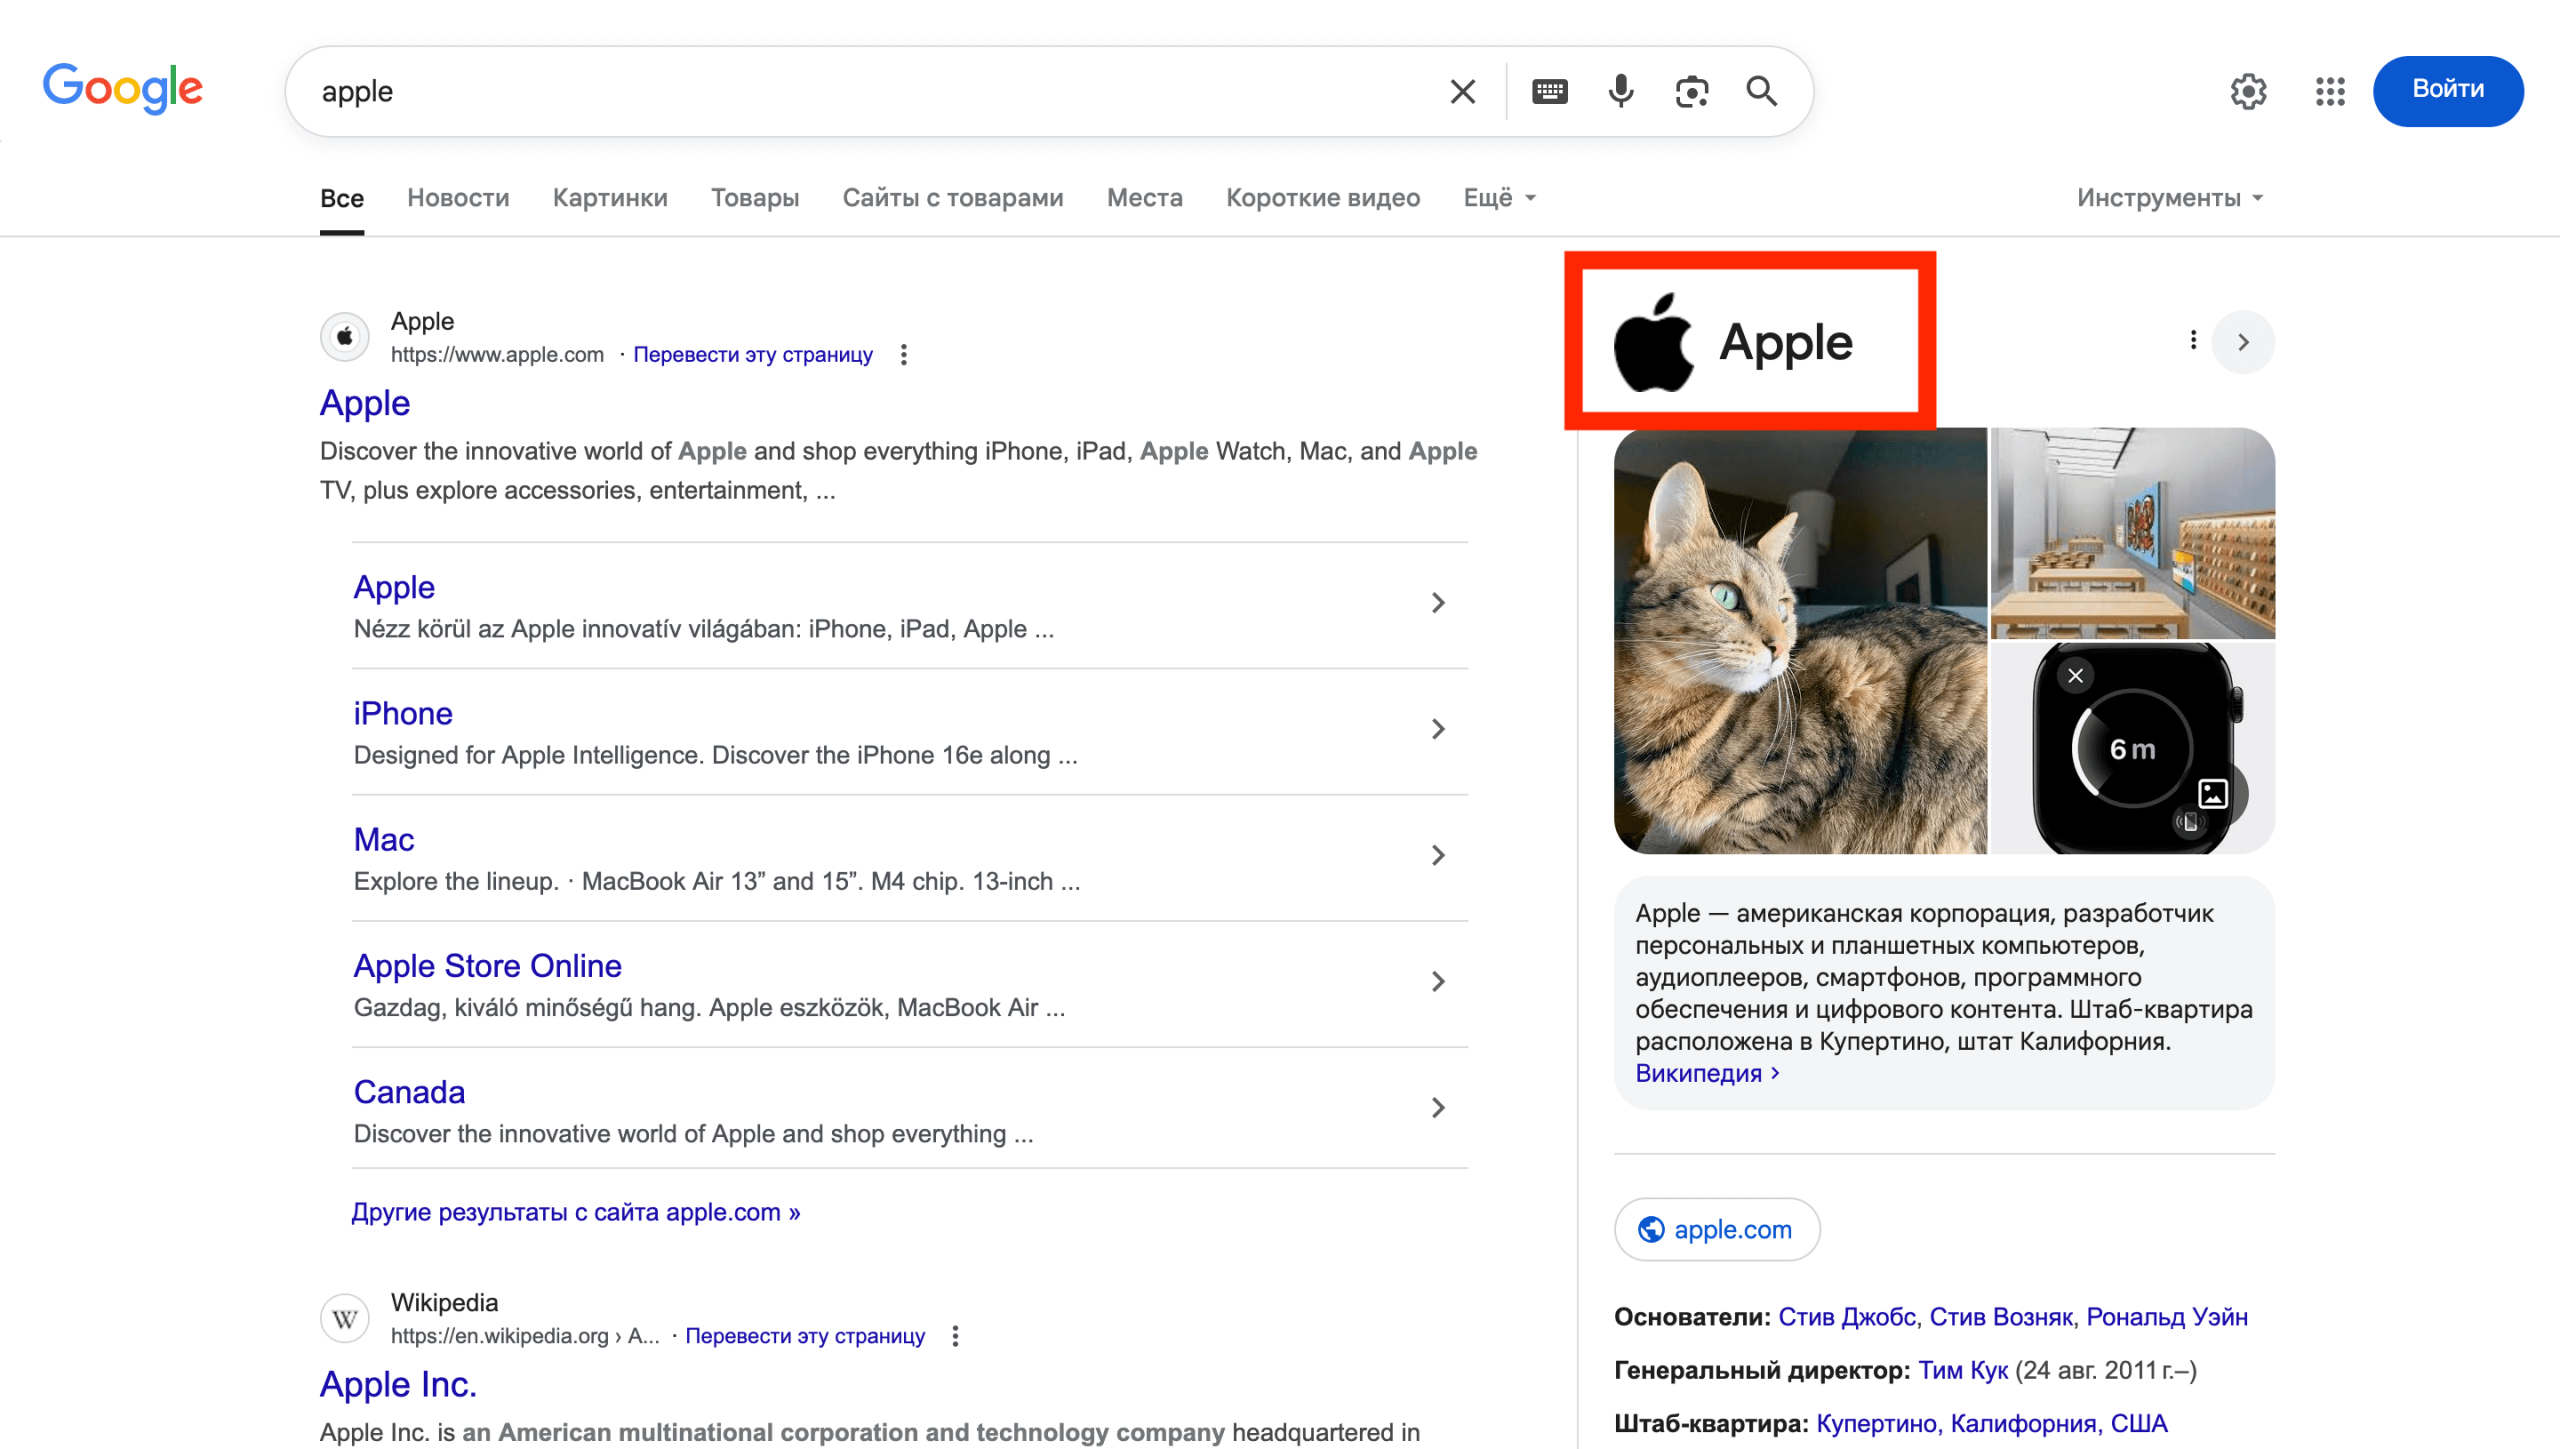Open the Apple Watch photo thumbnail

[x=2133, y=748]
